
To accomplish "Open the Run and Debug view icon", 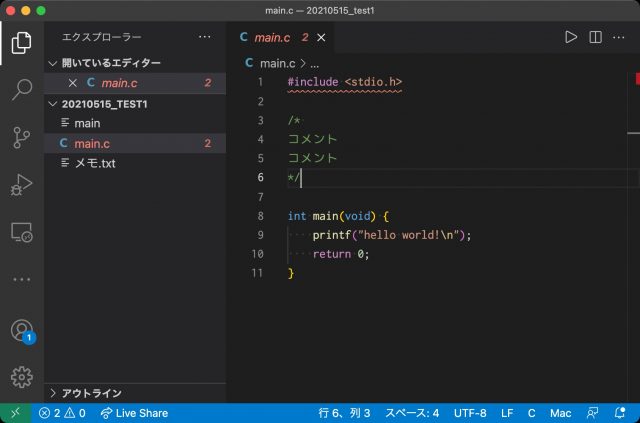I will [x=21, y=185].
